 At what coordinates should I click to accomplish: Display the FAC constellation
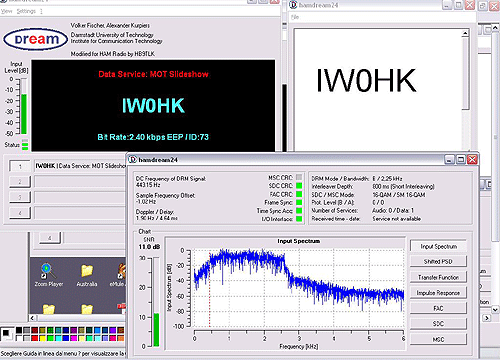tap(438, 308)
